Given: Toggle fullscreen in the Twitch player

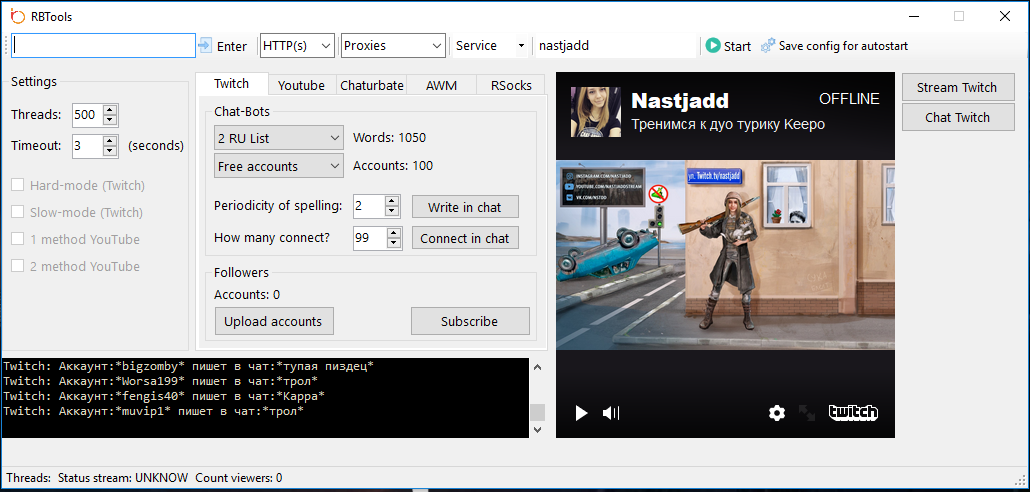Looking at the screenshot, I should (806, 412).
